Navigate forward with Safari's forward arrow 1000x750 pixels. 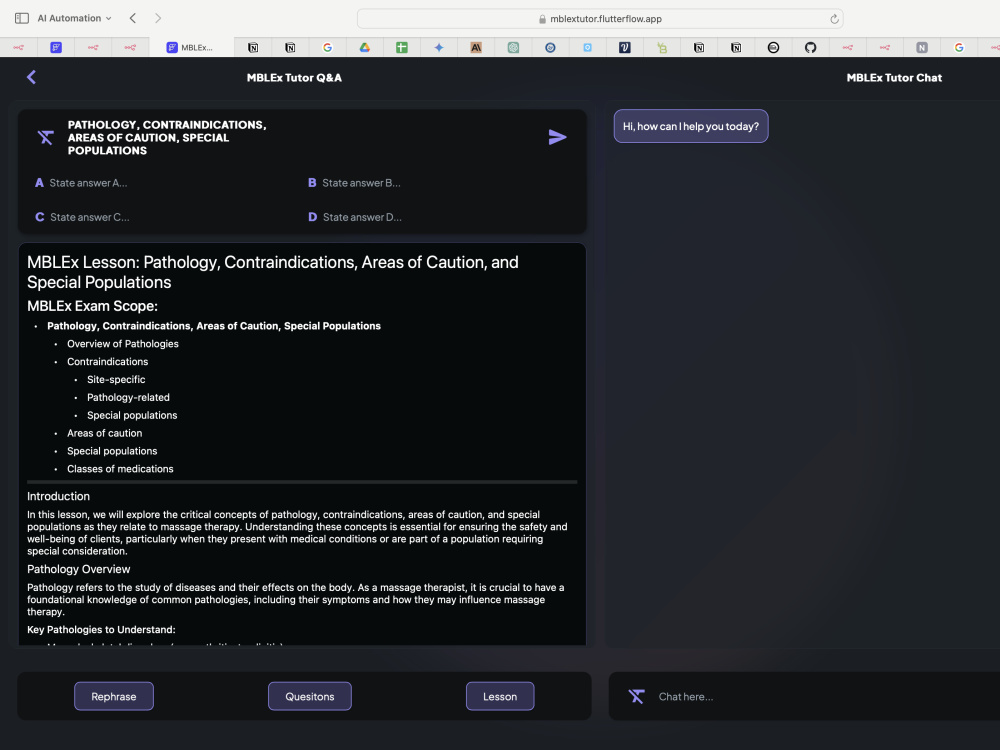pos(158,18)
